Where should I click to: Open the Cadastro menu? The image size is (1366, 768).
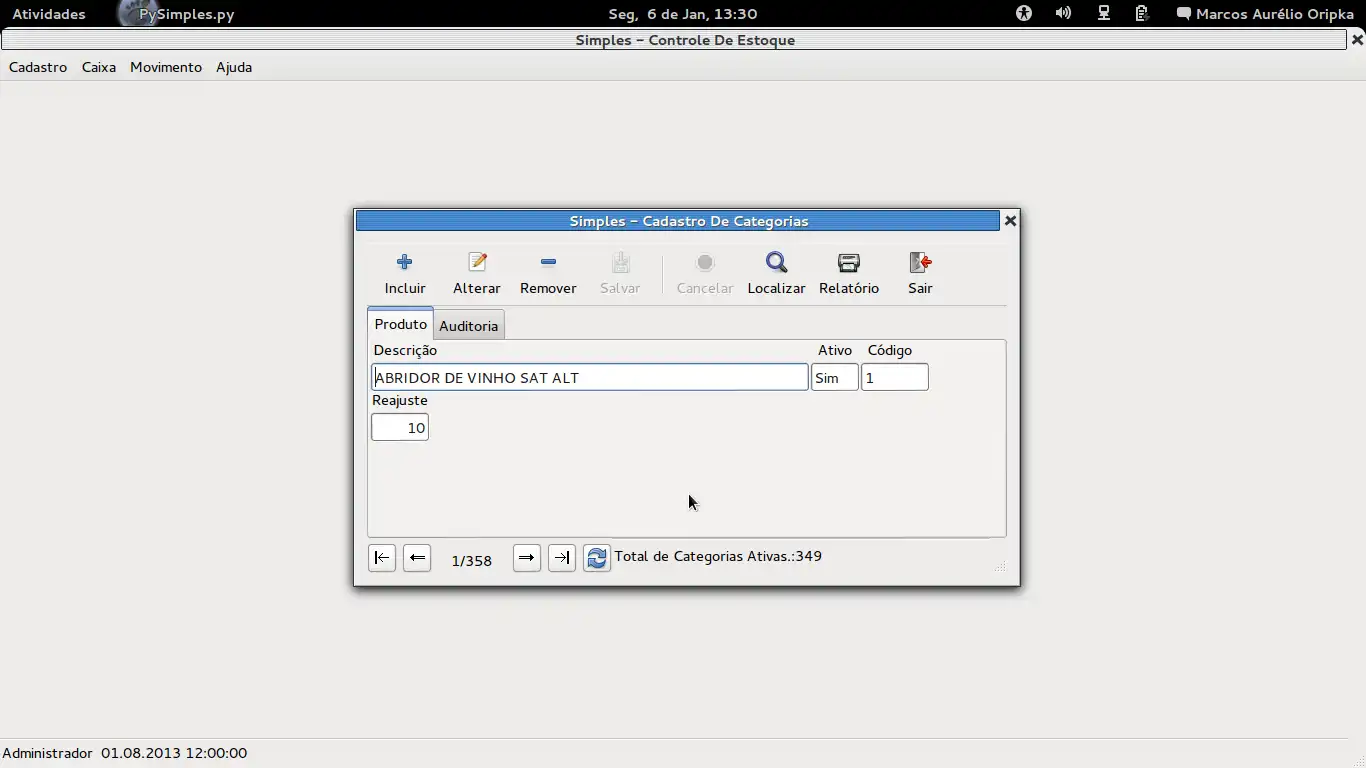coord(38,67)
